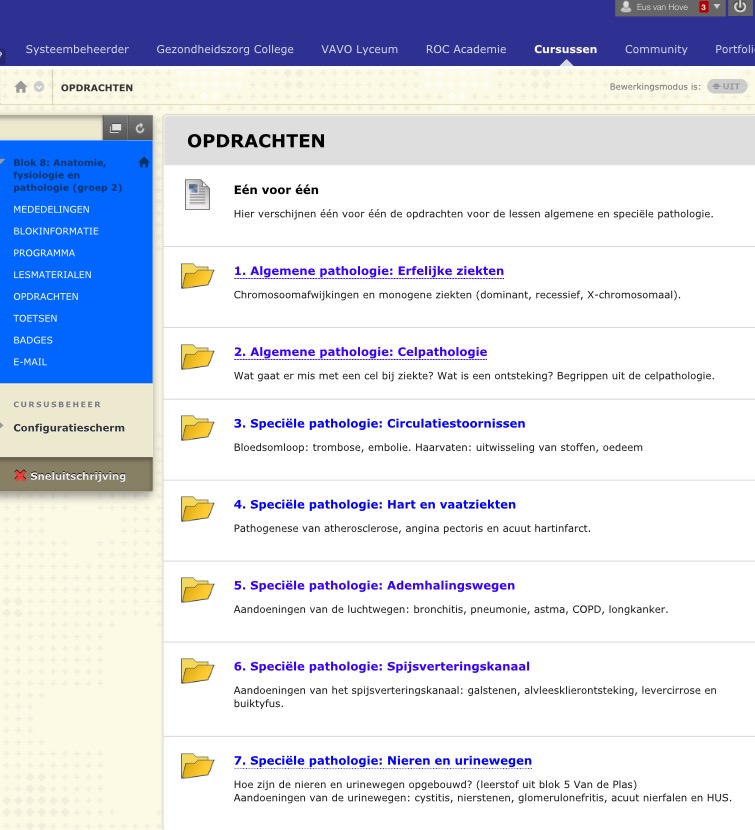
Task: Switch to the Community tab
Action: coord(656,49)
